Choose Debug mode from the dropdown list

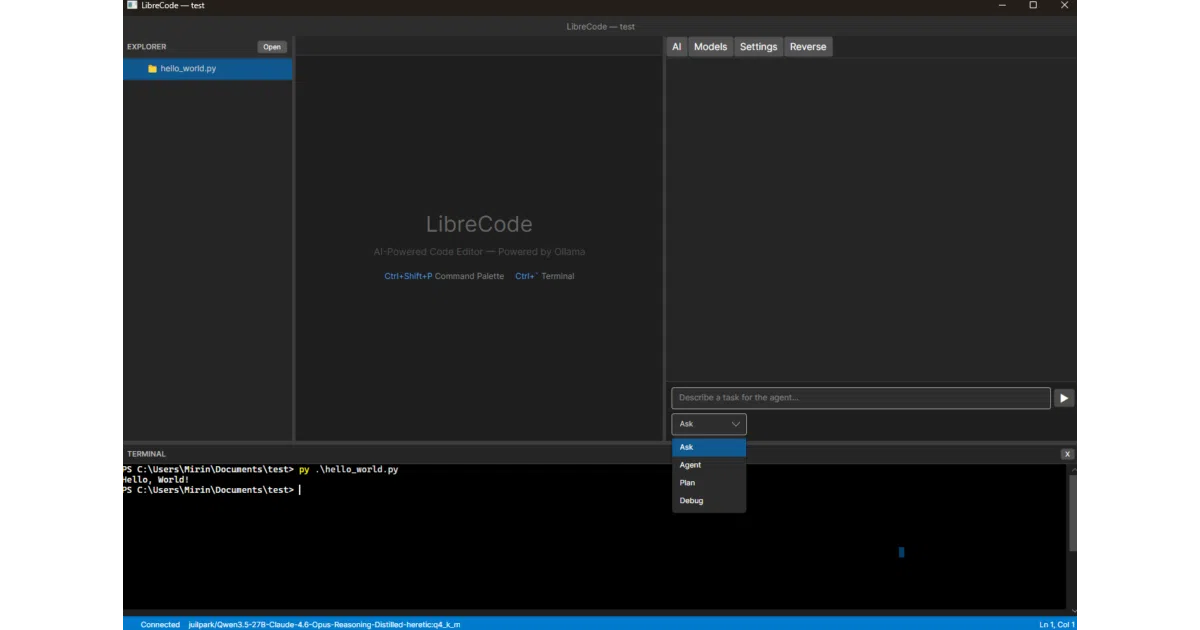pyautogui.click(x=709, y=501)
